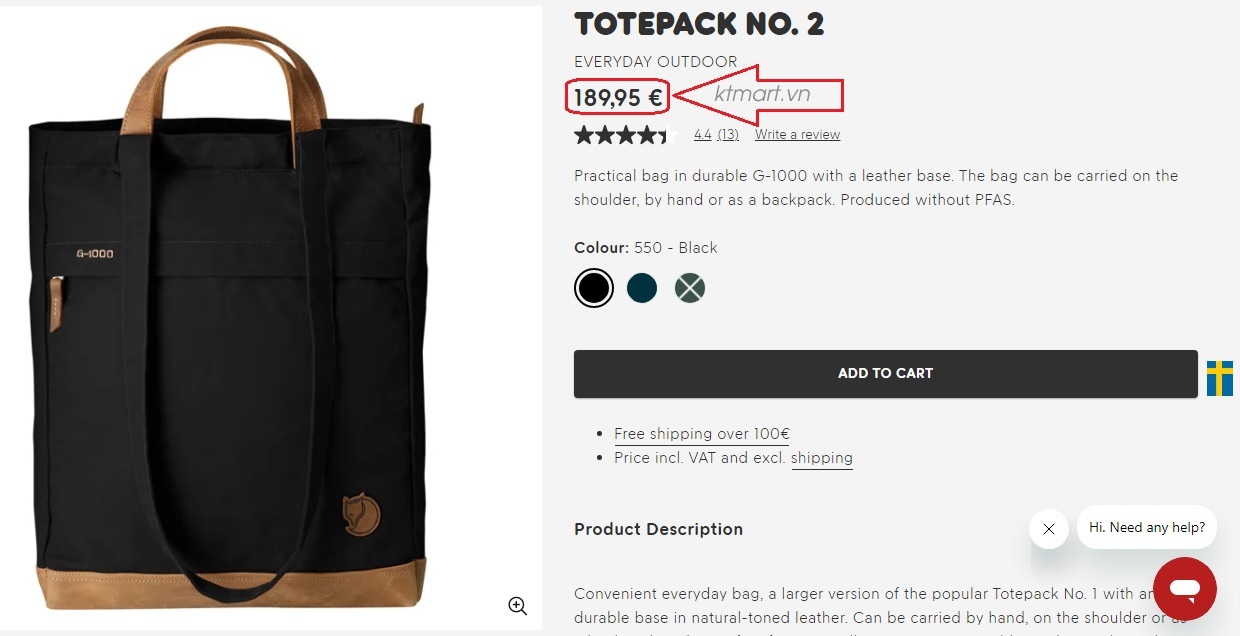Select the crossed-out green colour swatch
Screen dimensions: 1240x636
point(690,289)
